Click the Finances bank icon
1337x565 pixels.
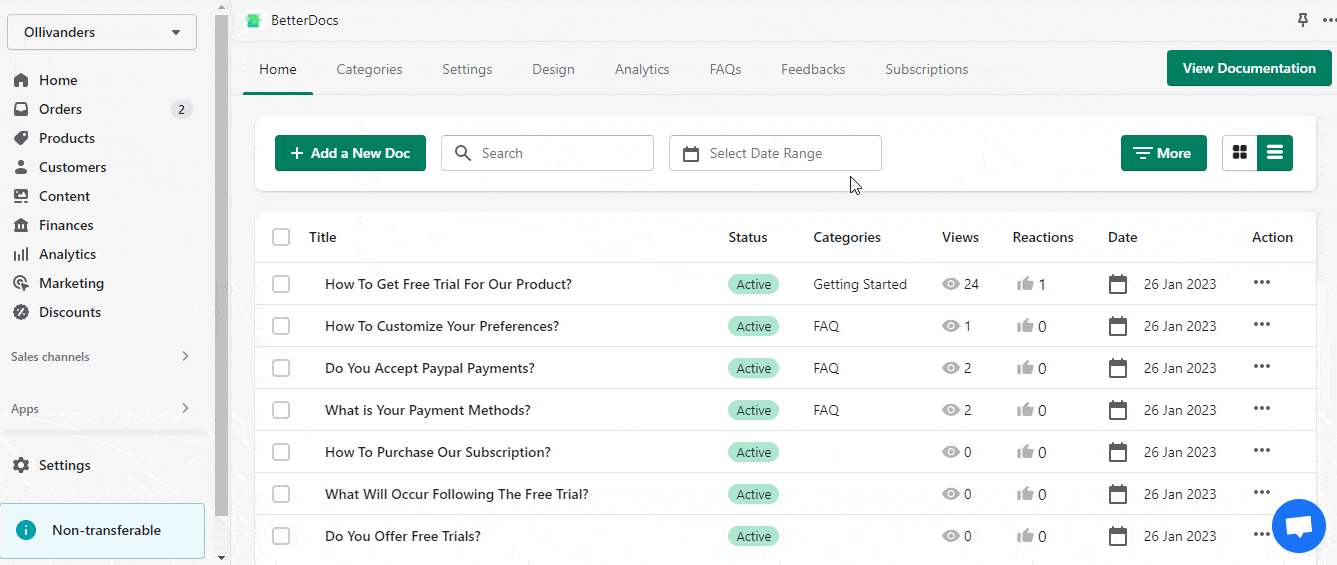coord(21,225)
